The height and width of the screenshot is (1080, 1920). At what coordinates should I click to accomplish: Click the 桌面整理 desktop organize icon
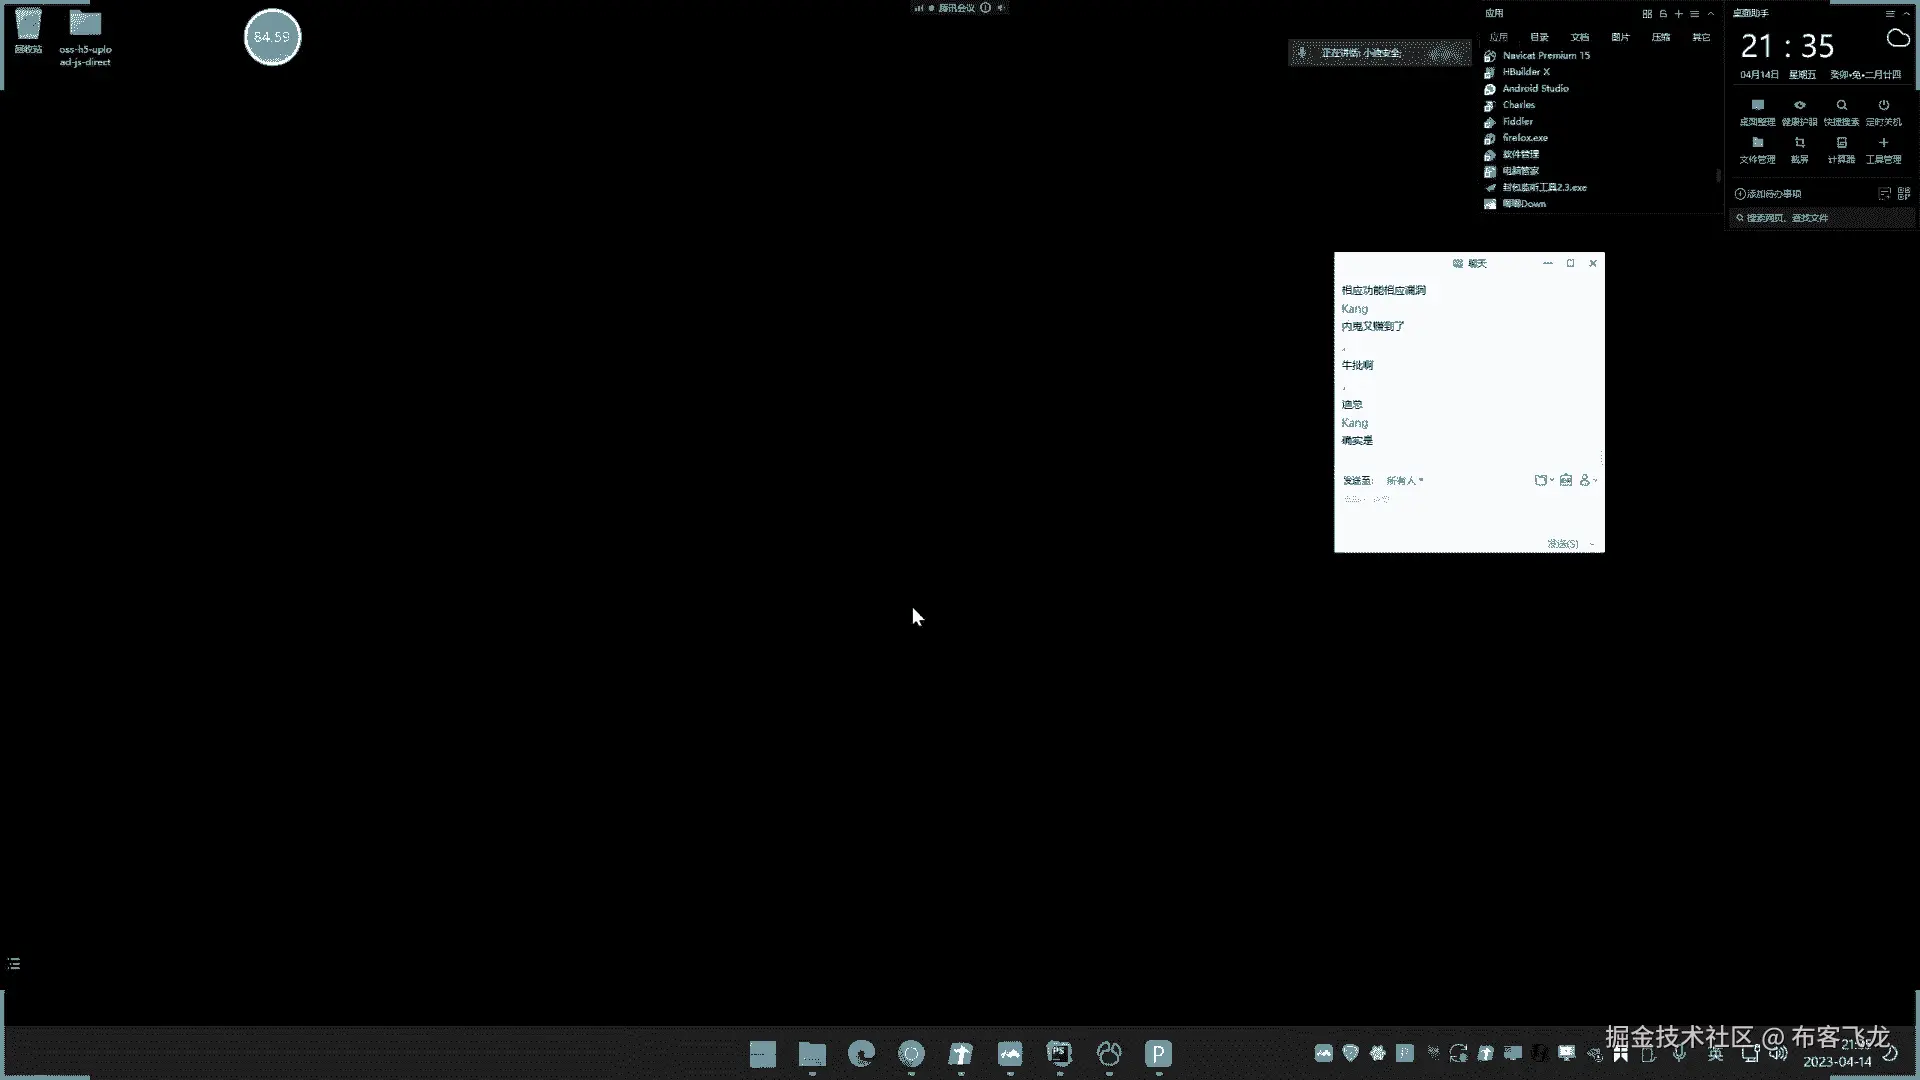click(1757, 106)
